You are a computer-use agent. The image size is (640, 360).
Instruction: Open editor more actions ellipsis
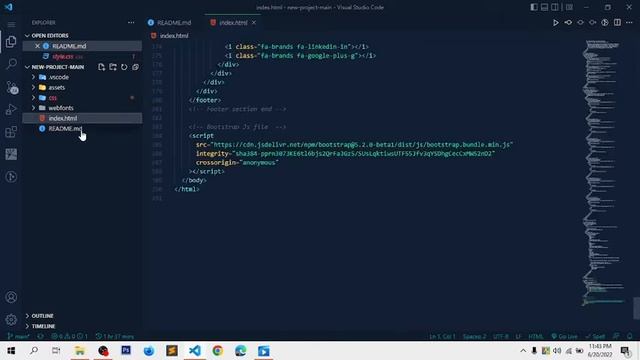[x=629, y=22]
